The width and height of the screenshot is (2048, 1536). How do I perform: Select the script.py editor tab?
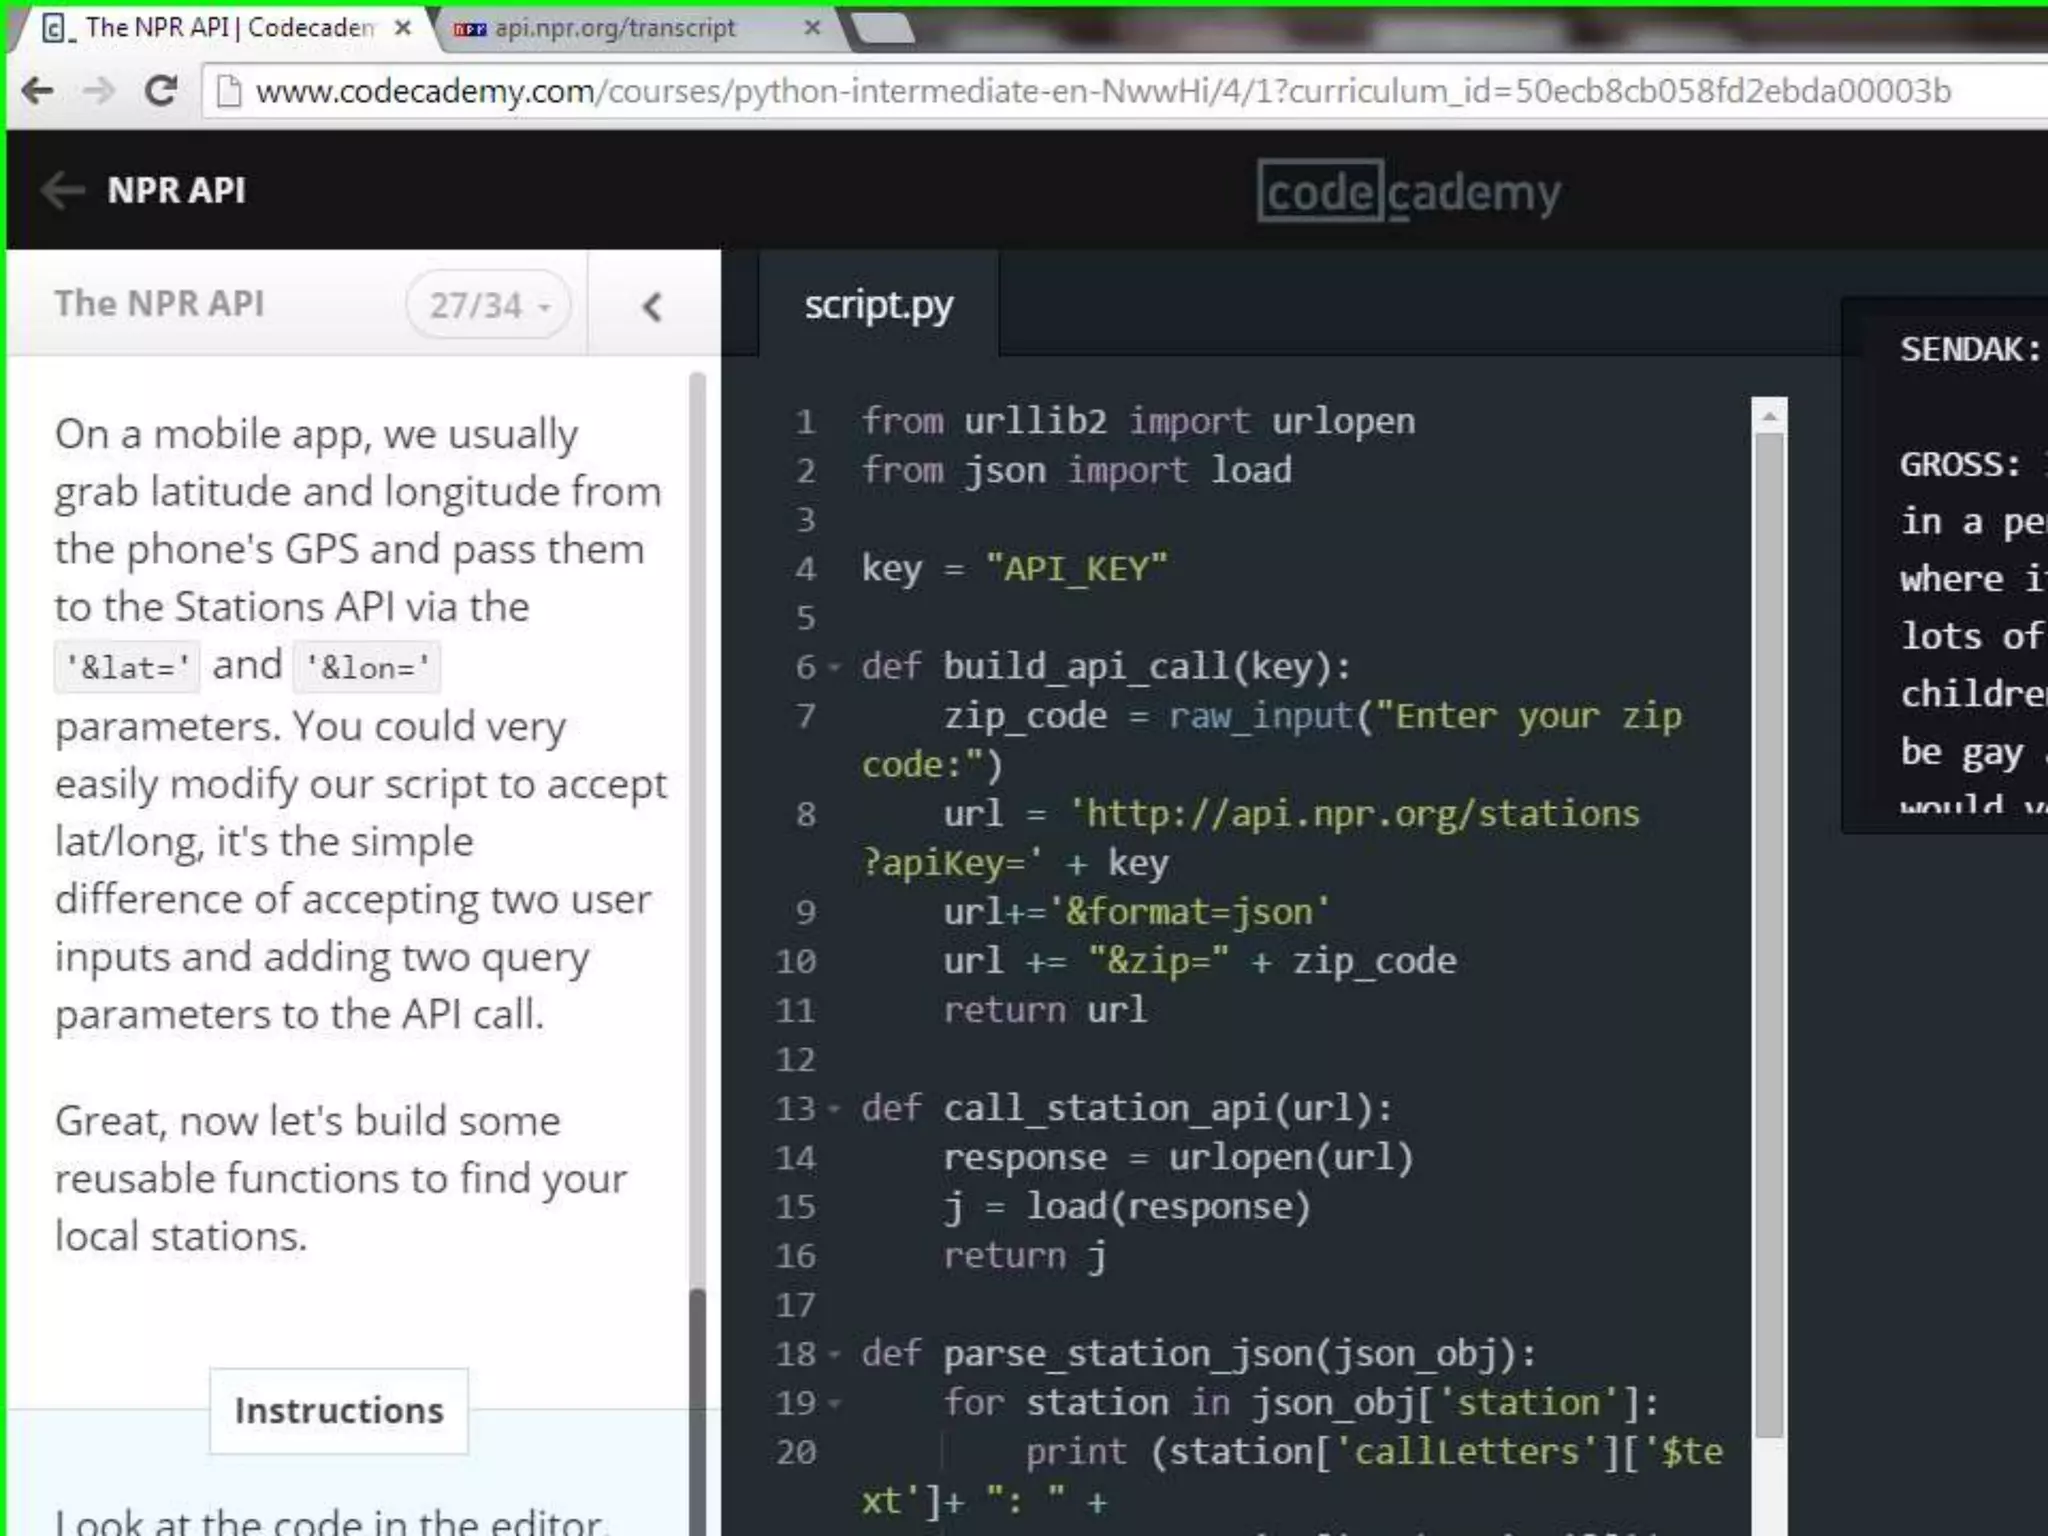[879, 304]
